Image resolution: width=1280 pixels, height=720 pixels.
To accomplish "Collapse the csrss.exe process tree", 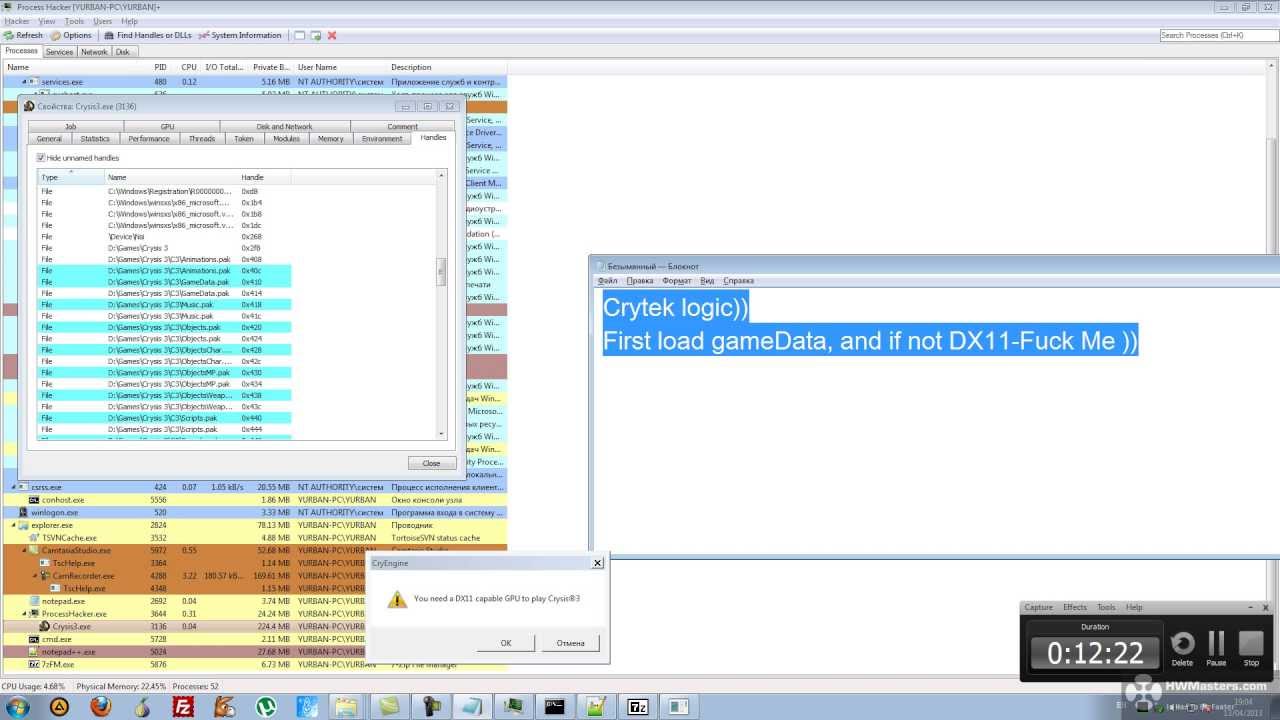I will click(14, 487).
